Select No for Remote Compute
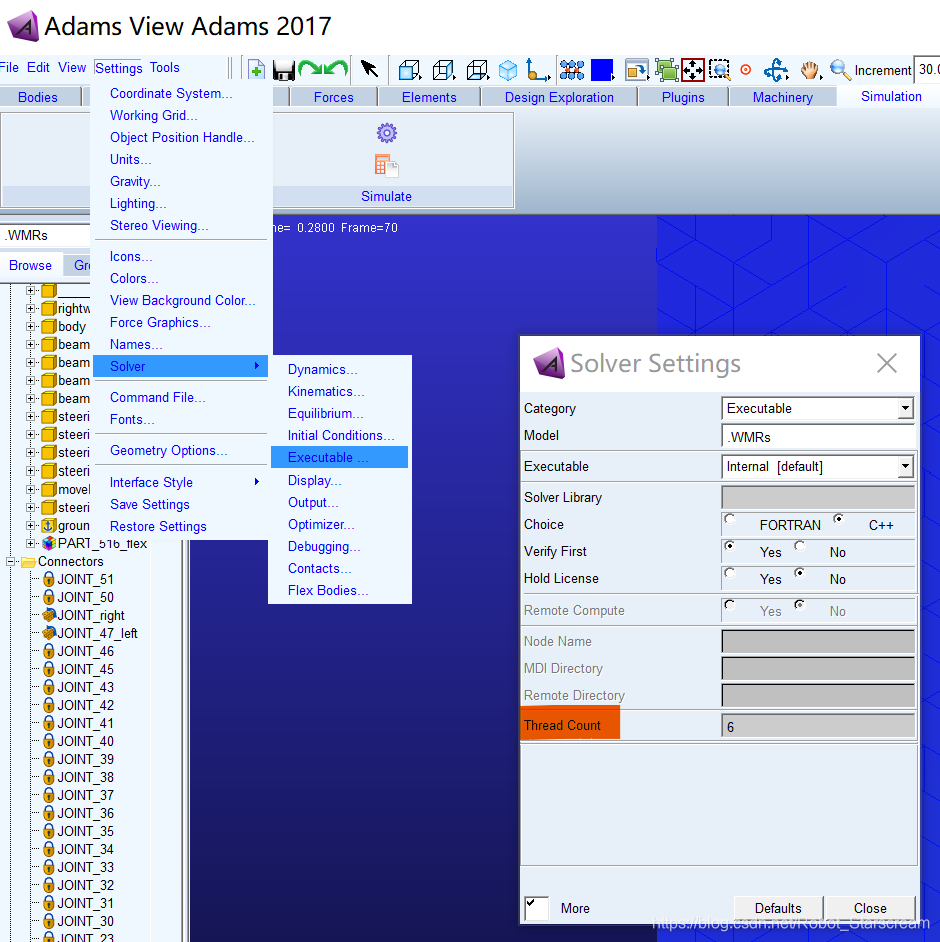 (x=799, y=604)
